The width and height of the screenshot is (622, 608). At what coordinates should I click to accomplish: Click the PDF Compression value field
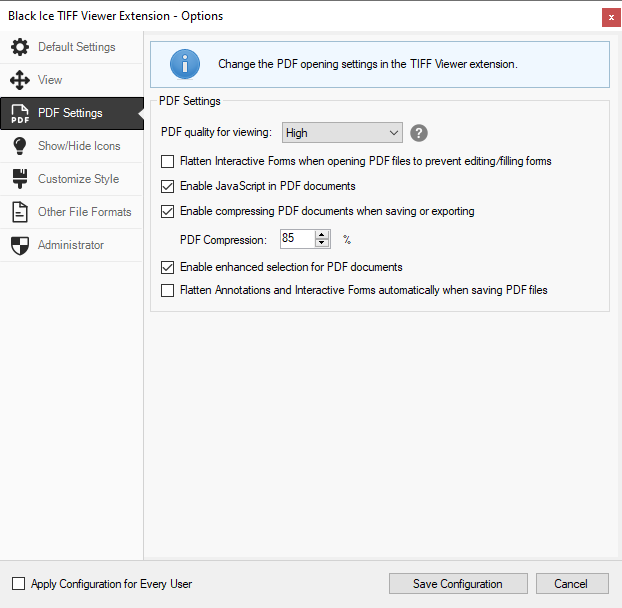pyautogui.click(x=298, y=239)
